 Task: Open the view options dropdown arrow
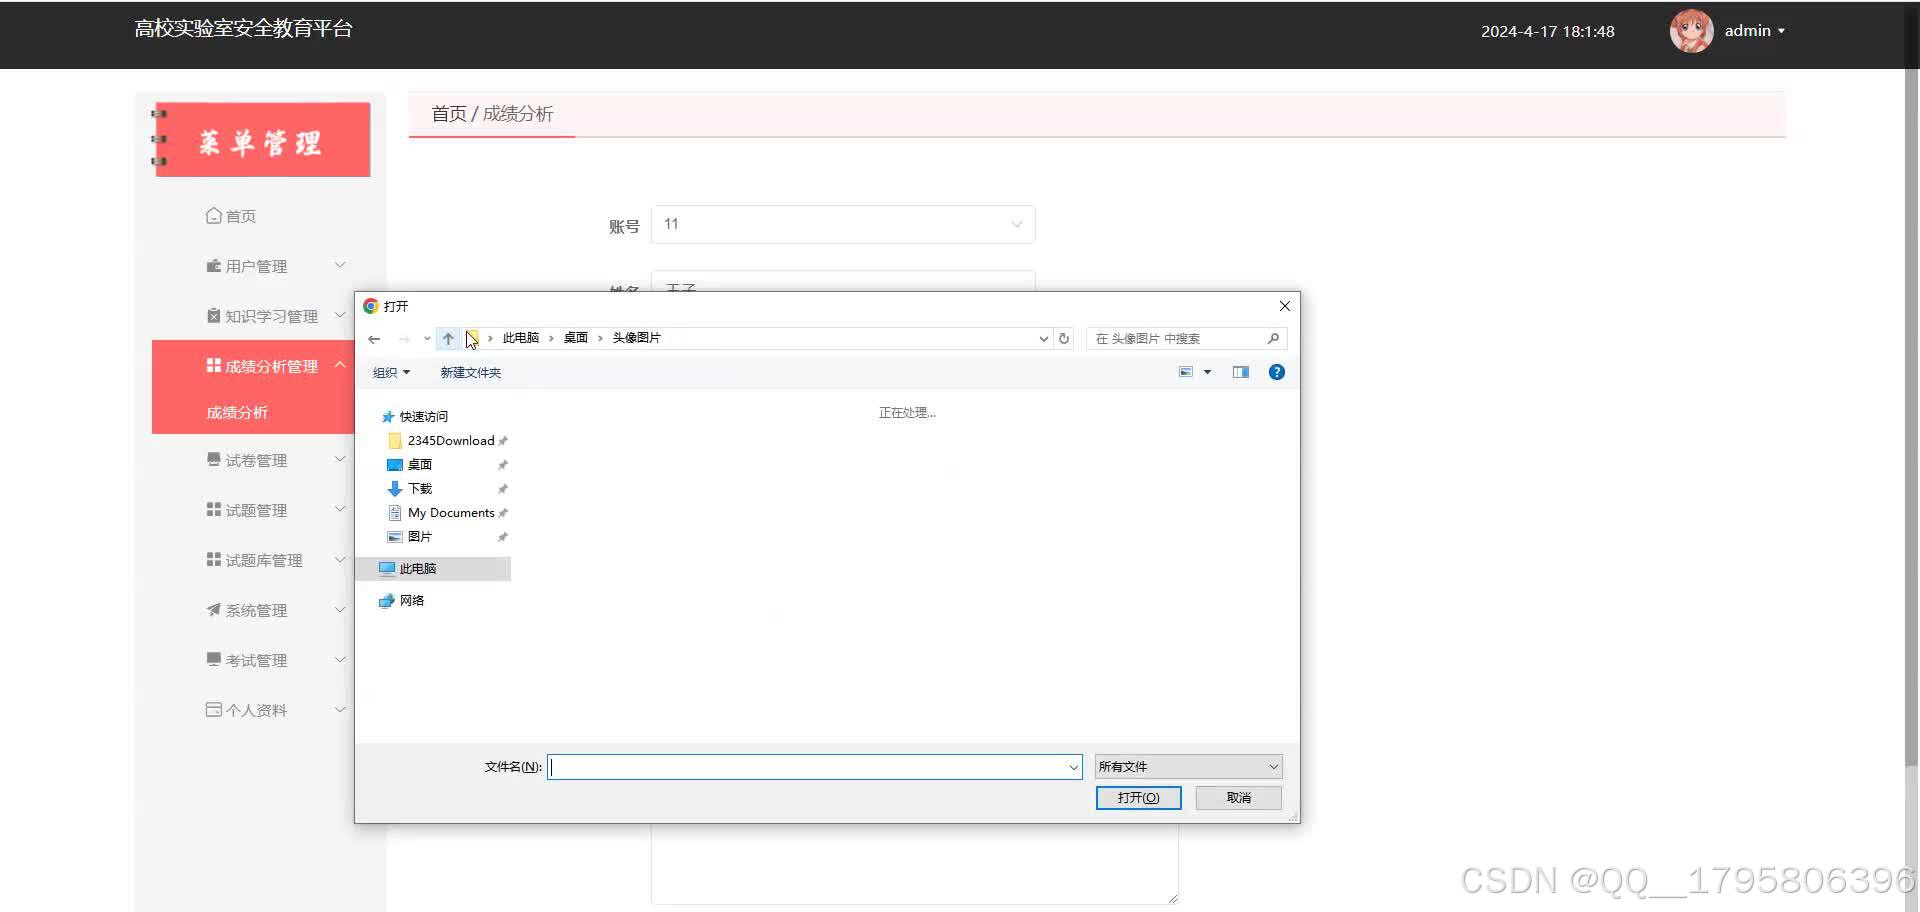point(1208,372)
